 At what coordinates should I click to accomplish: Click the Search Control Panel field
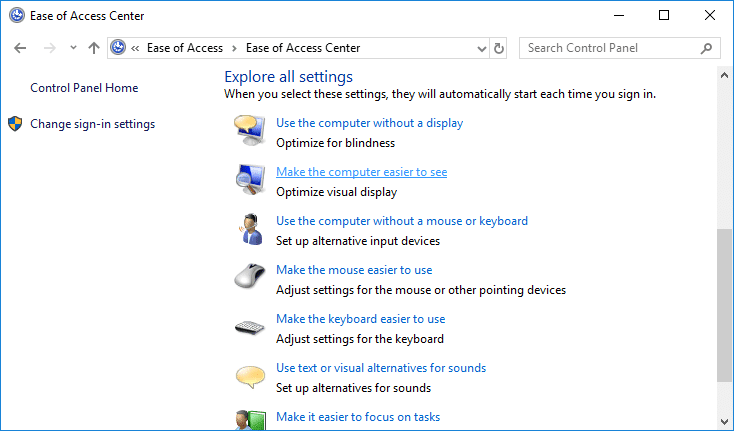(x=610, y=48)
